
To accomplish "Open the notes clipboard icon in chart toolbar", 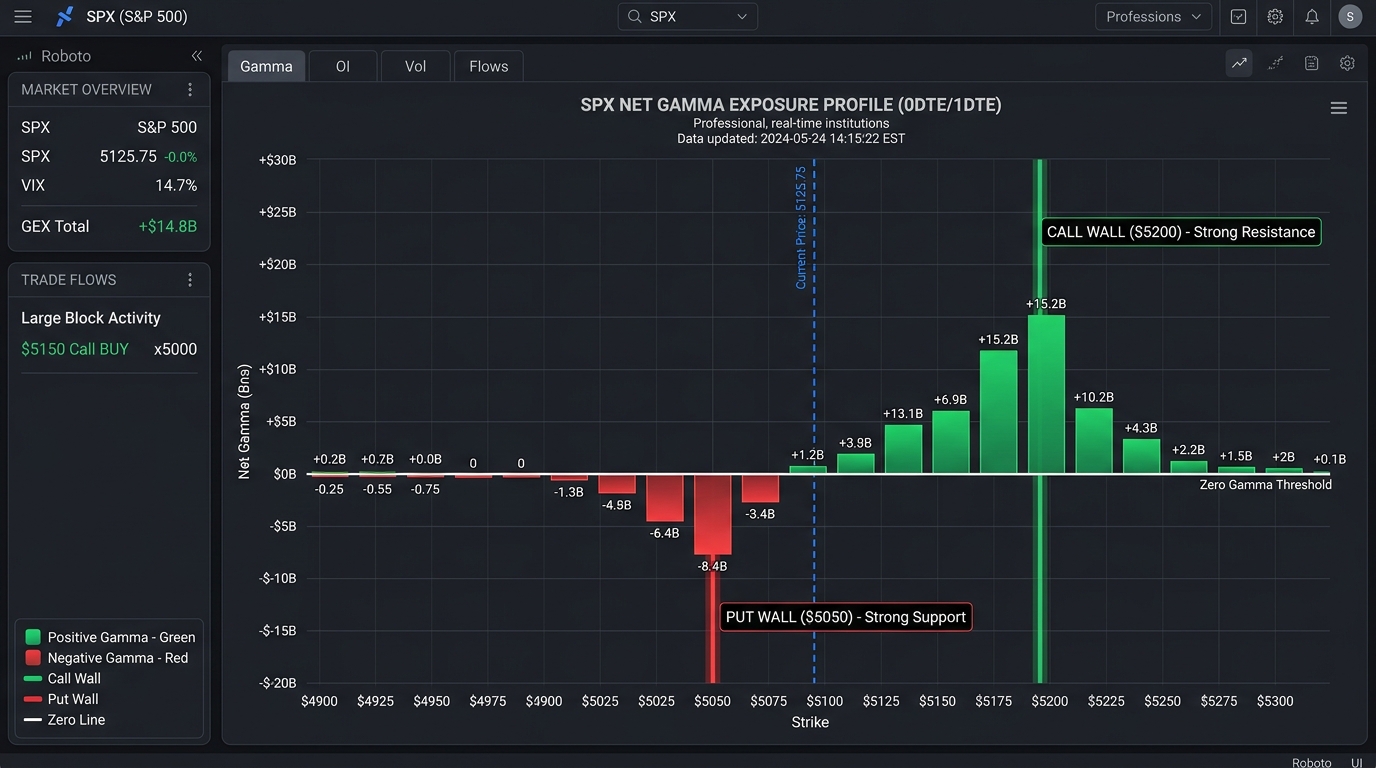I will 1312,63.
